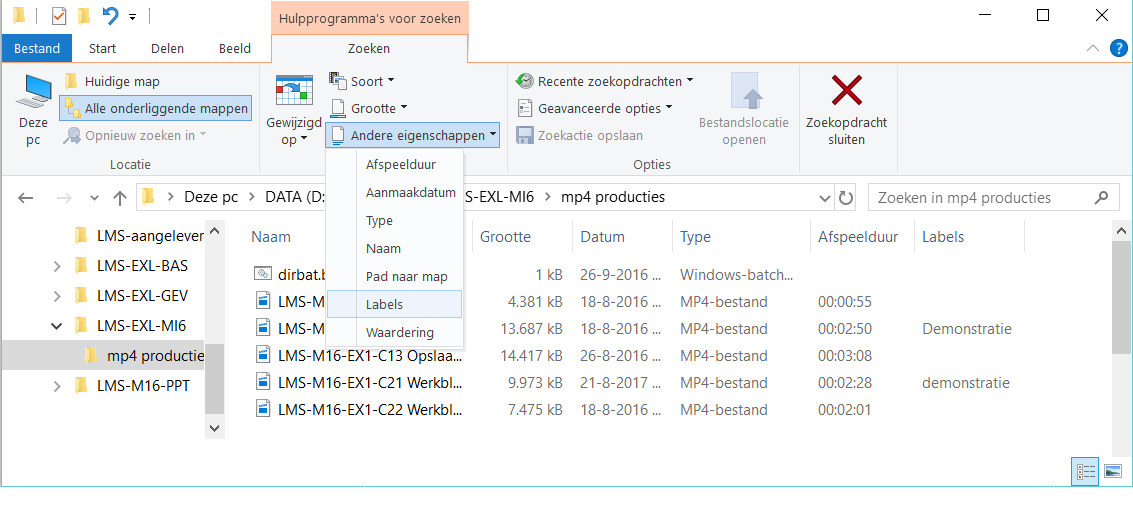Open Quick Access Toolbar customize dropdown
Screen dimensions: 1133x515
coord(132,16)
